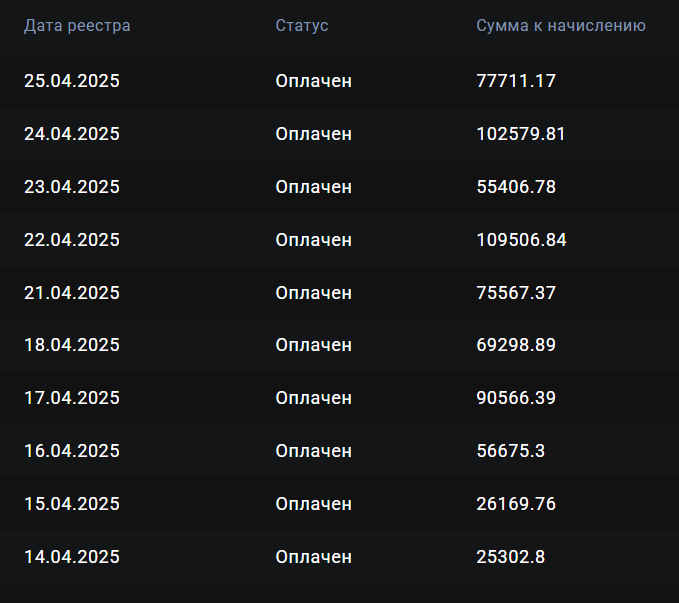Select the row dated 24.04.2025
The image size is (679, 603).
340,134
